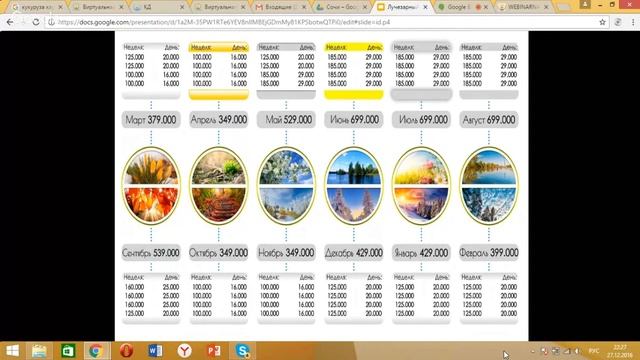Open the taskbar clock showing 22:27
This screenshot has height=360, width=640.
(620, 351)
